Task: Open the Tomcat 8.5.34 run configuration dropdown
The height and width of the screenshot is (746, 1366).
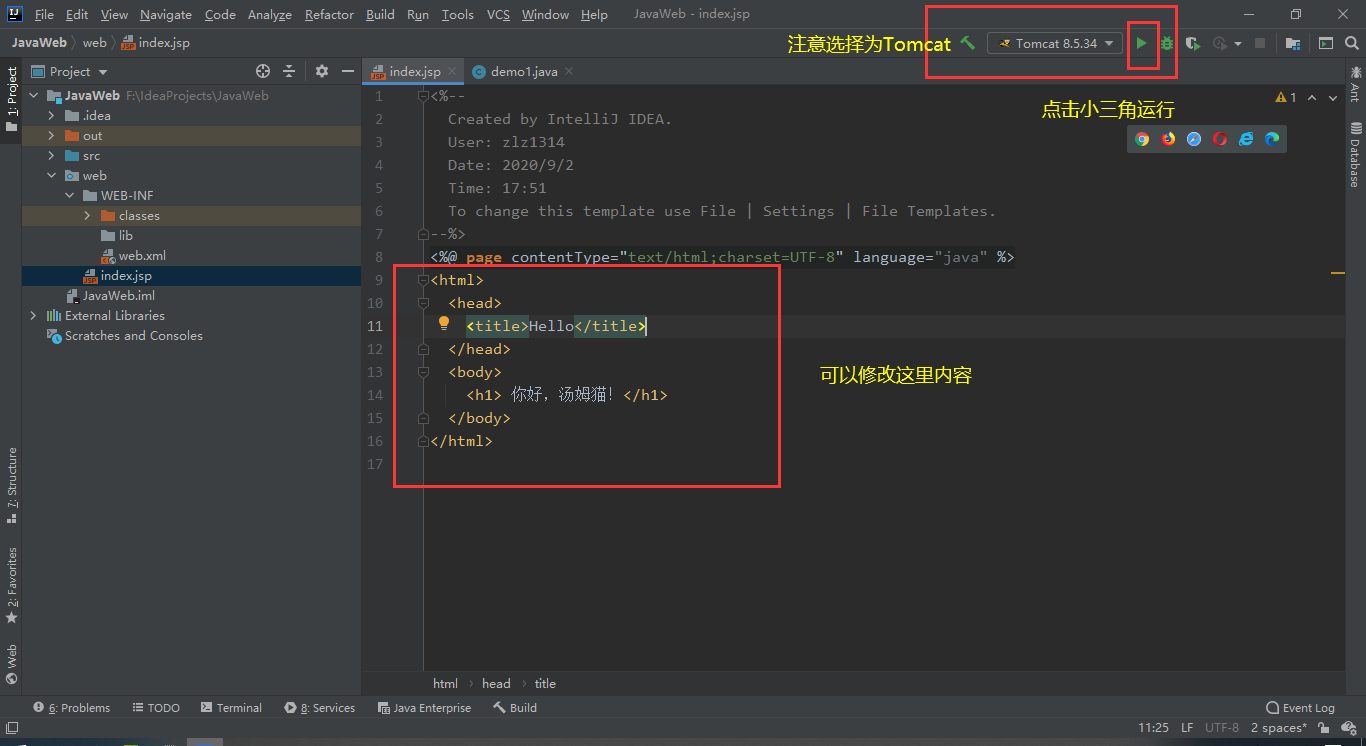Action: (1055, 43)
